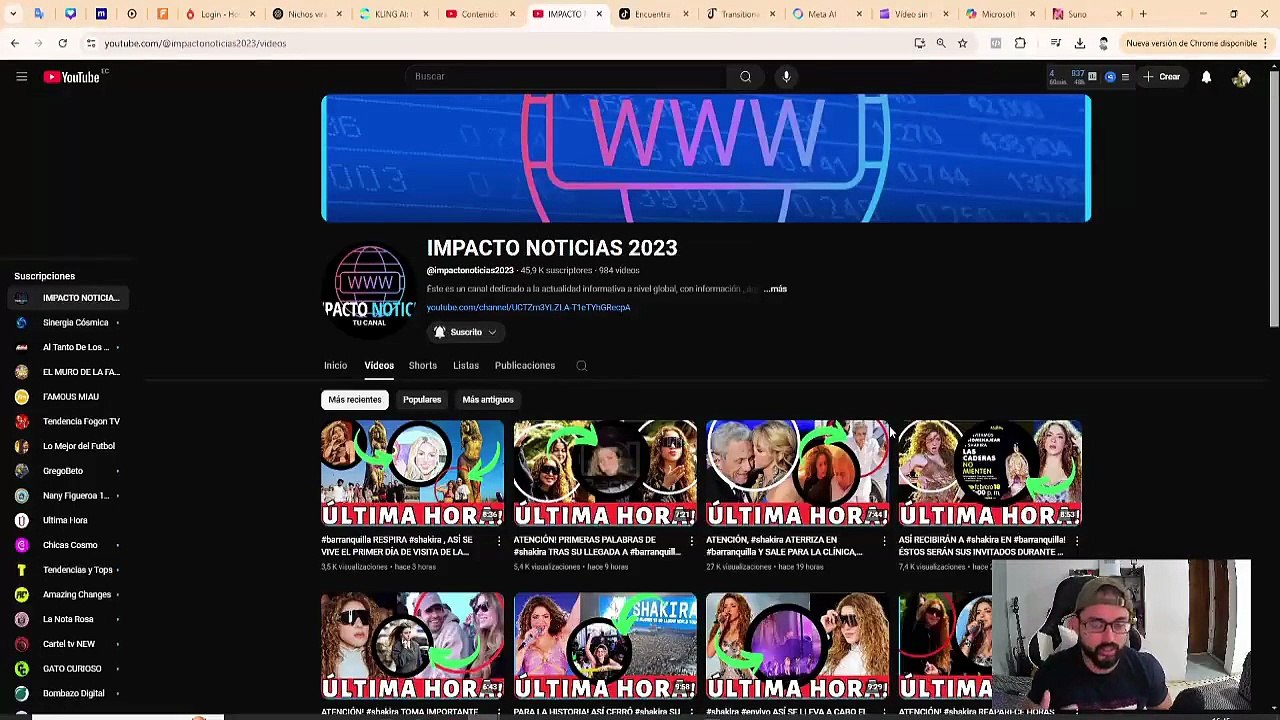Click the browser back arrow
The height and width of the screenshot is (720, 1280).
coord(14,43)
